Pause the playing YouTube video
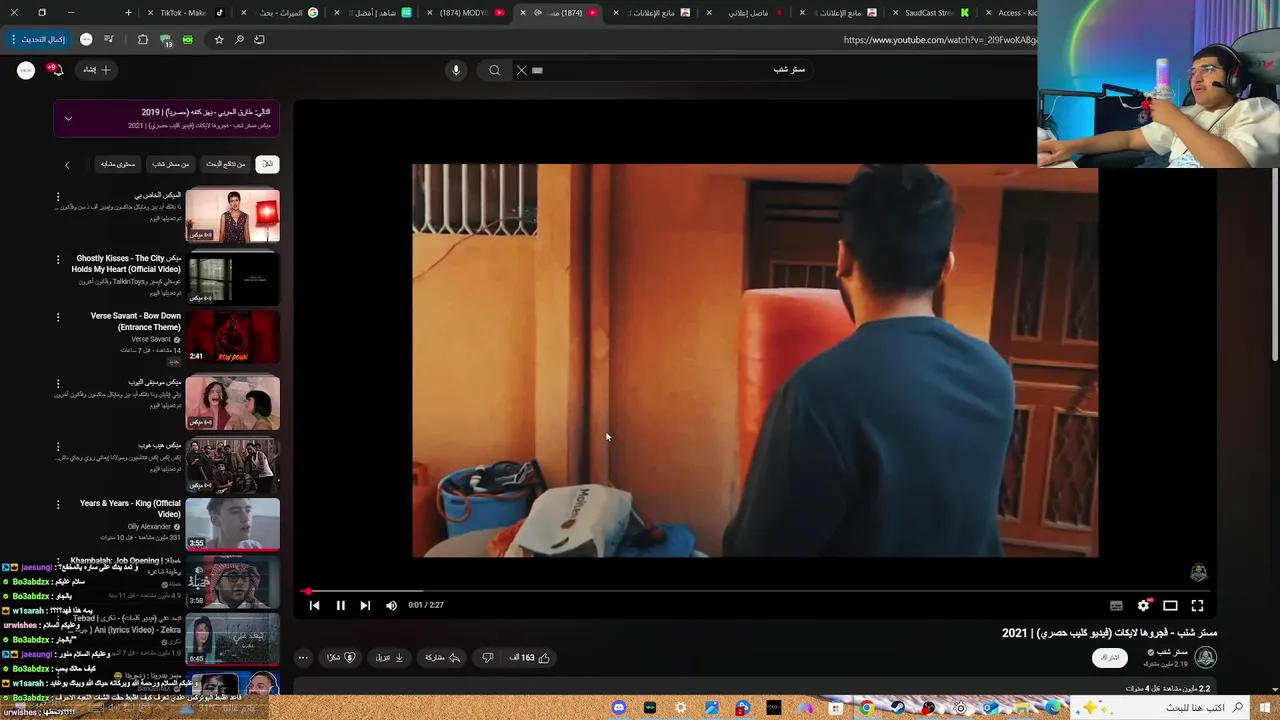The width and height of the screenshot is (1280, 720). pyautogui.click(x=340, y=605)
